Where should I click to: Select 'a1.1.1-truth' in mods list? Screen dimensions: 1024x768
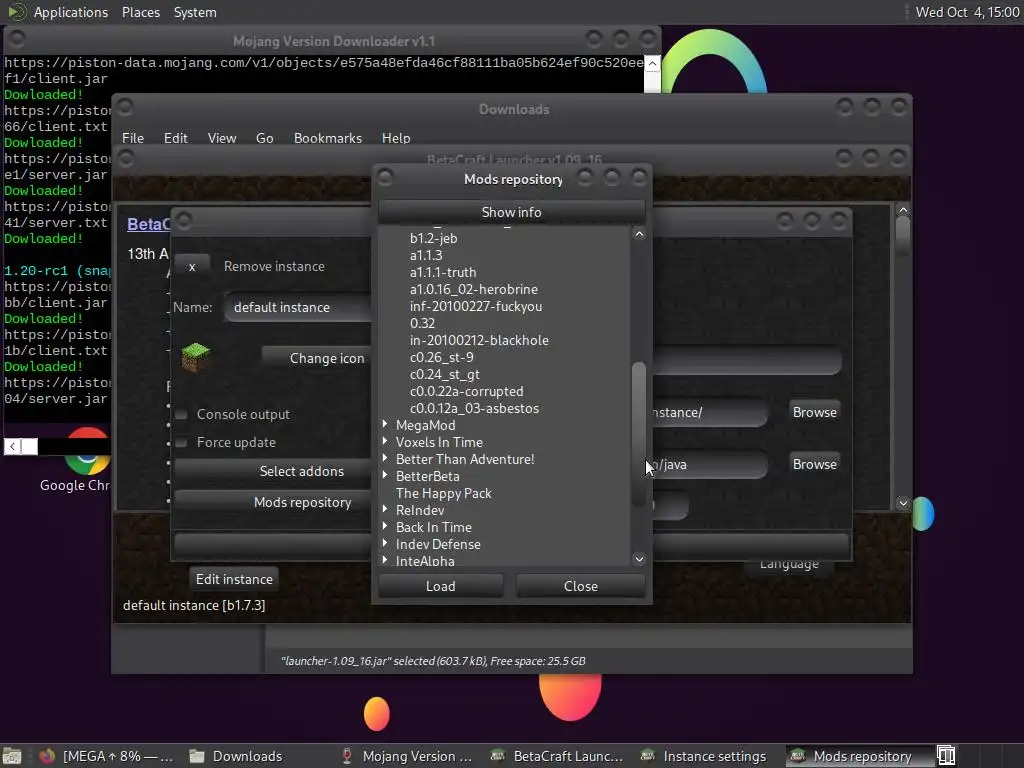pyautogui.click(x=443, y=272)
